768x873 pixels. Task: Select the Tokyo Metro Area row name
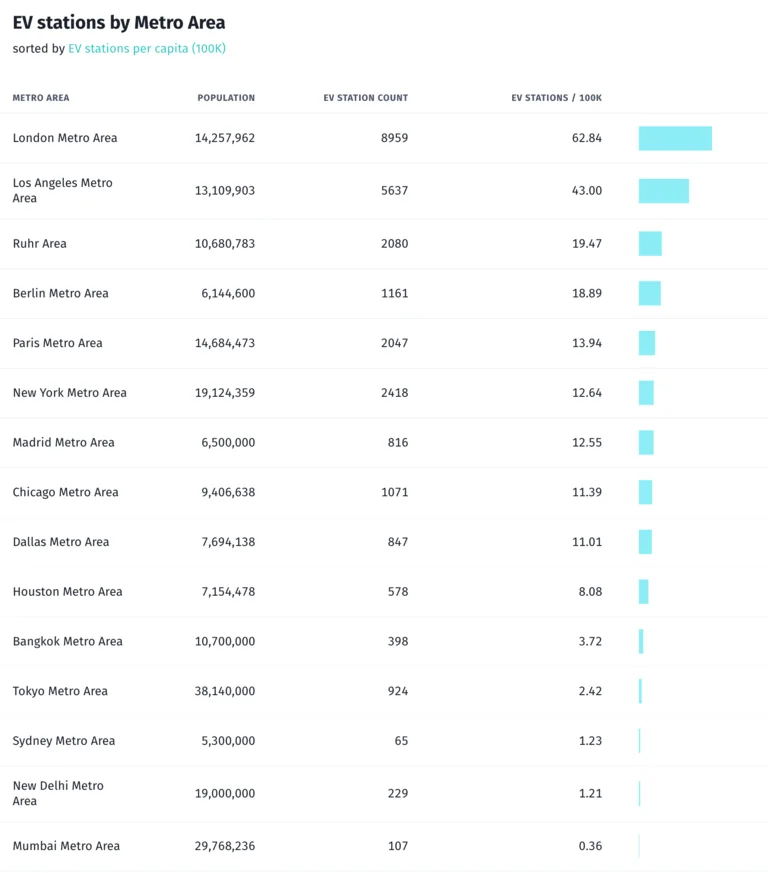60,691
